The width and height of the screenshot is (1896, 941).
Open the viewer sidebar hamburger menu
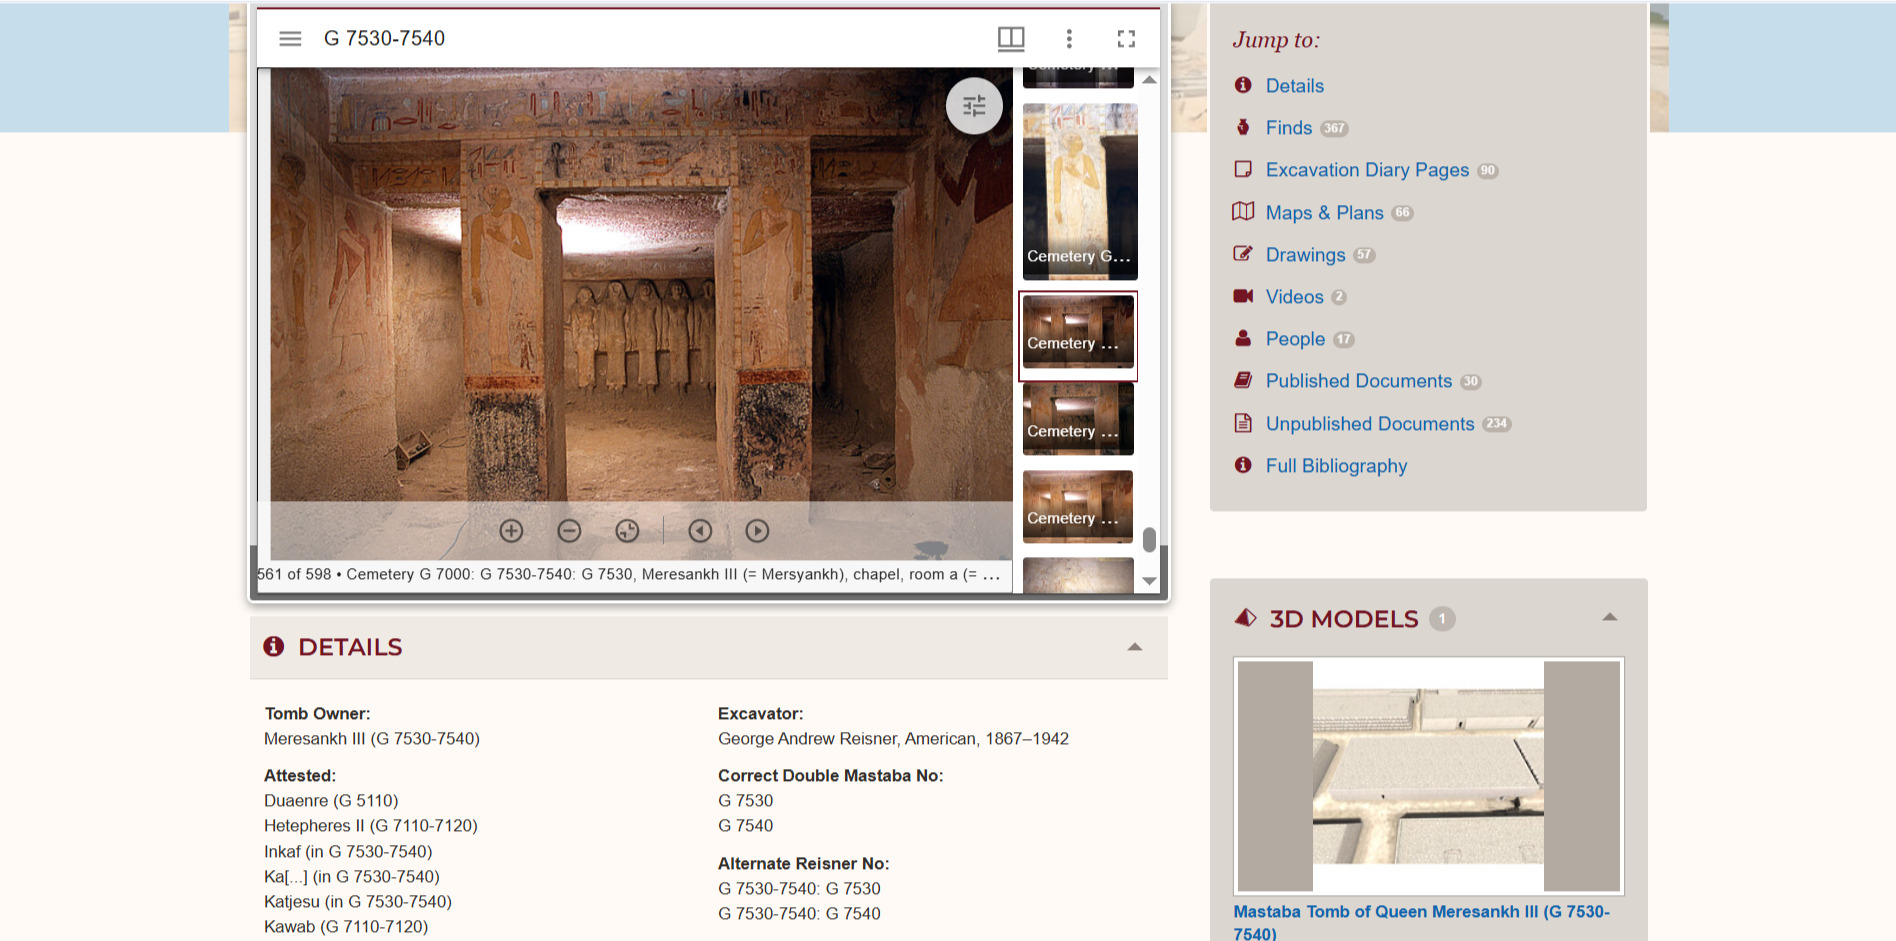(290, 39)
